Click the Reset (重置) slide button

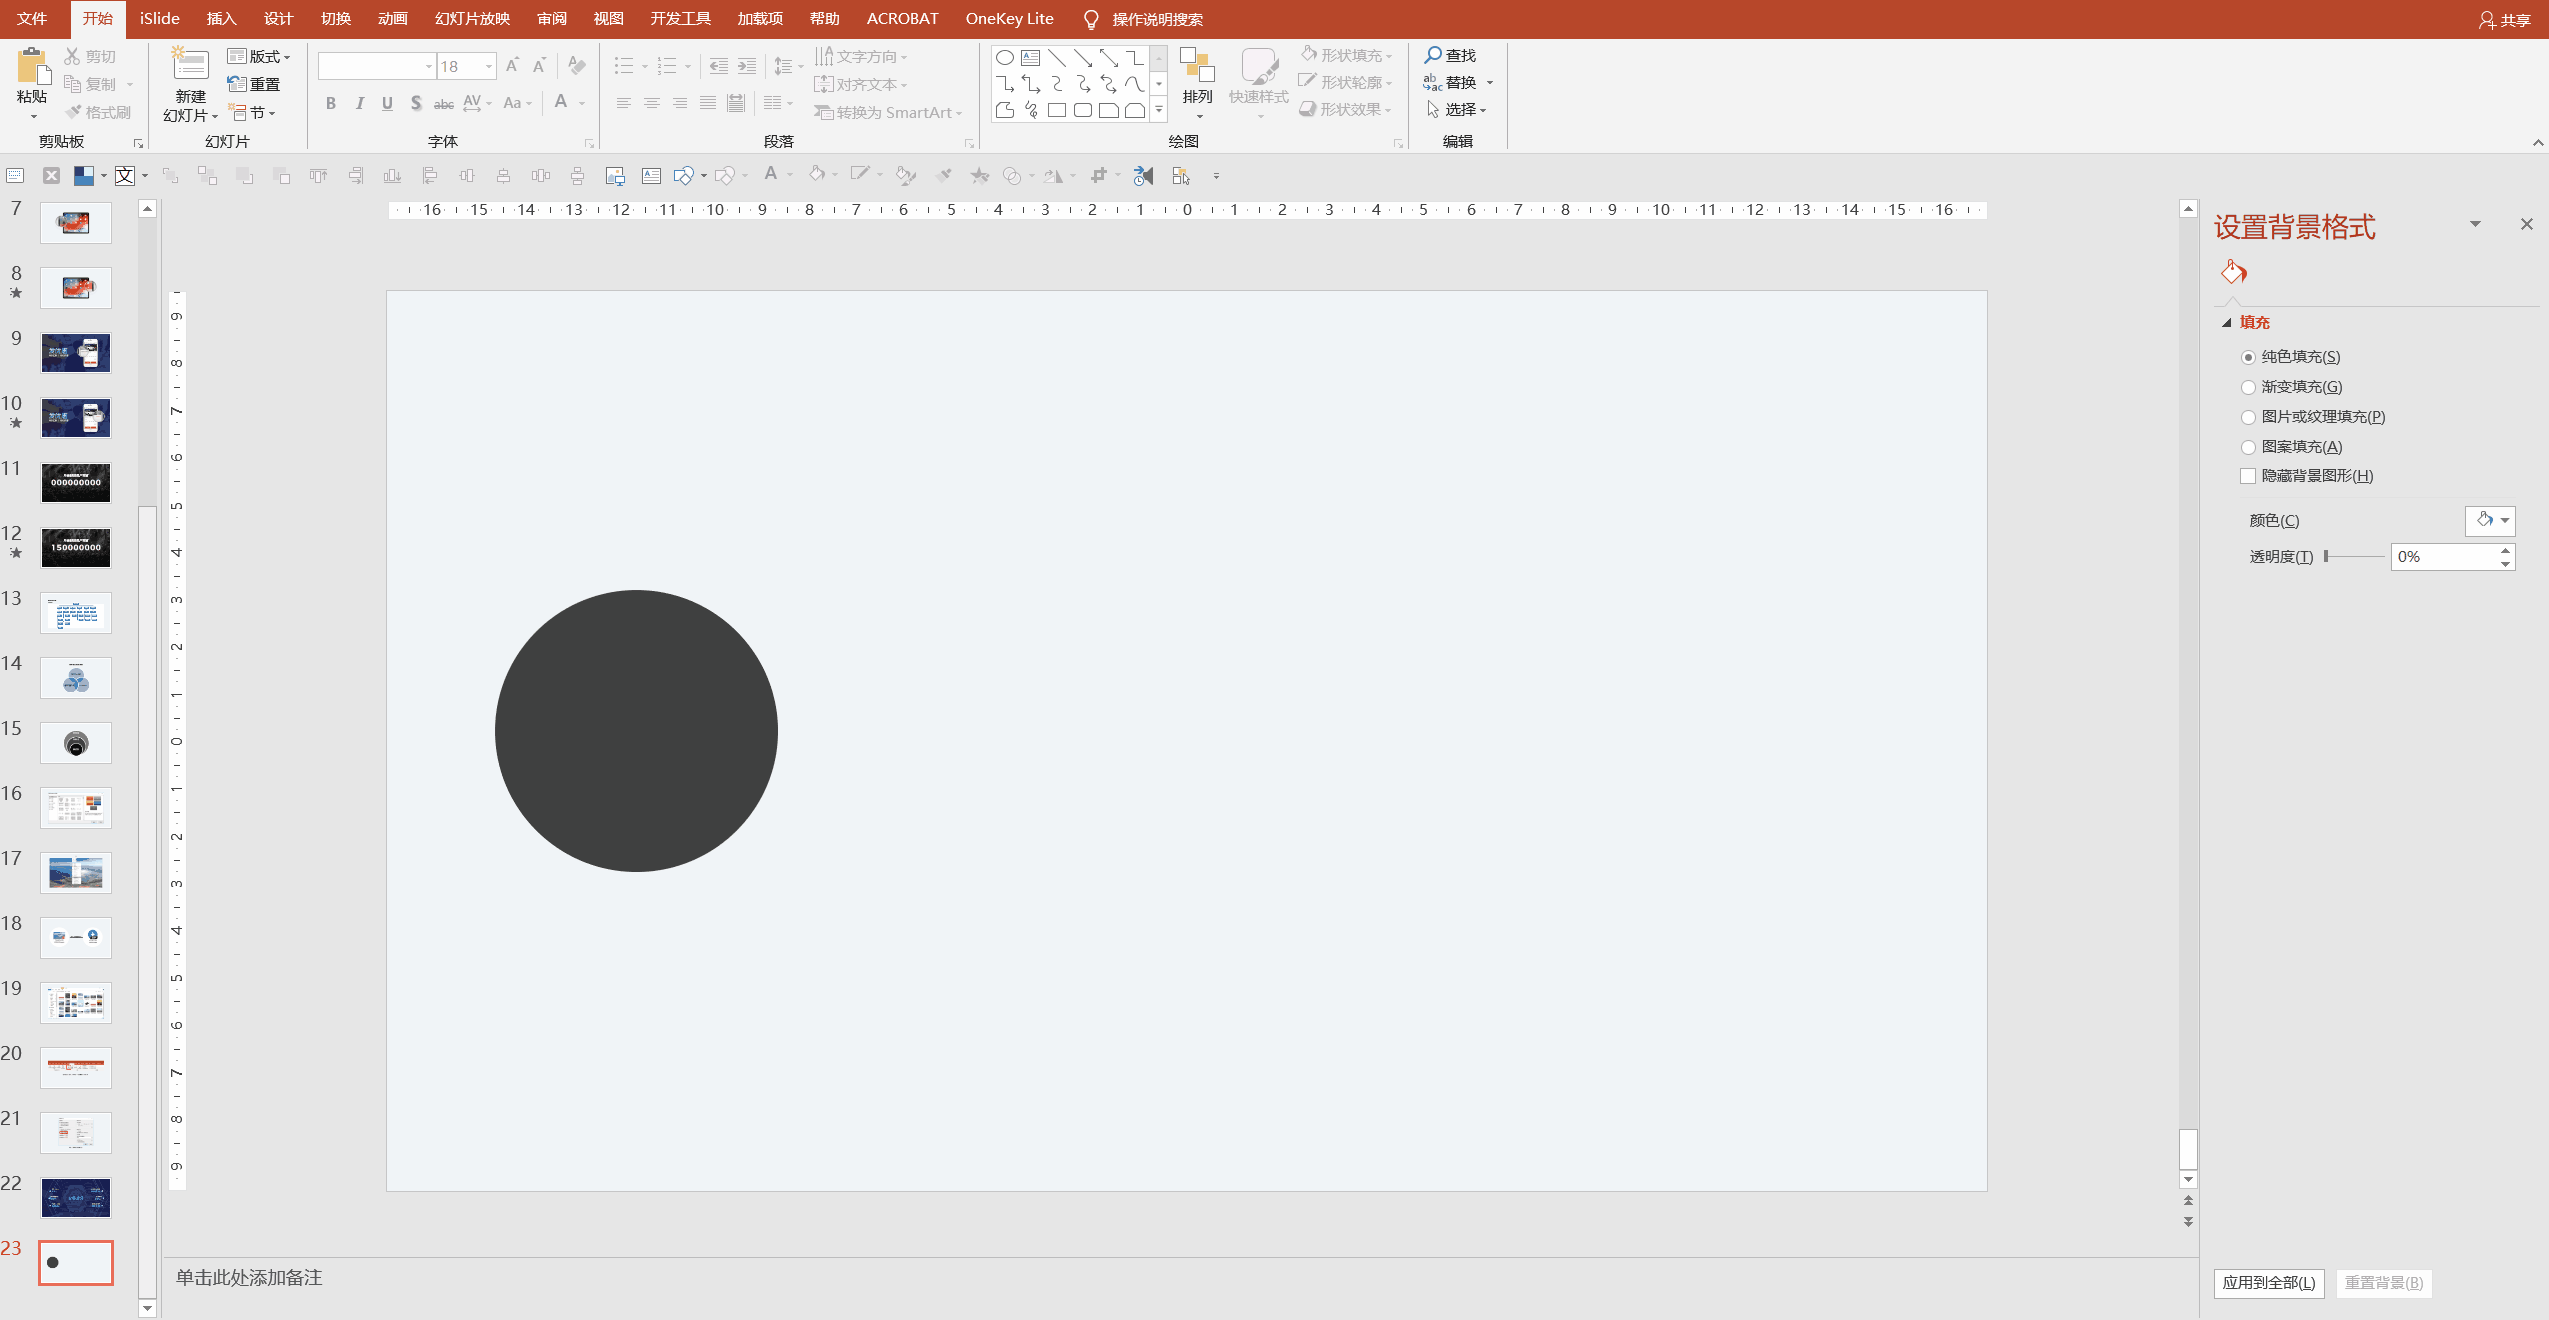[254, 84]
